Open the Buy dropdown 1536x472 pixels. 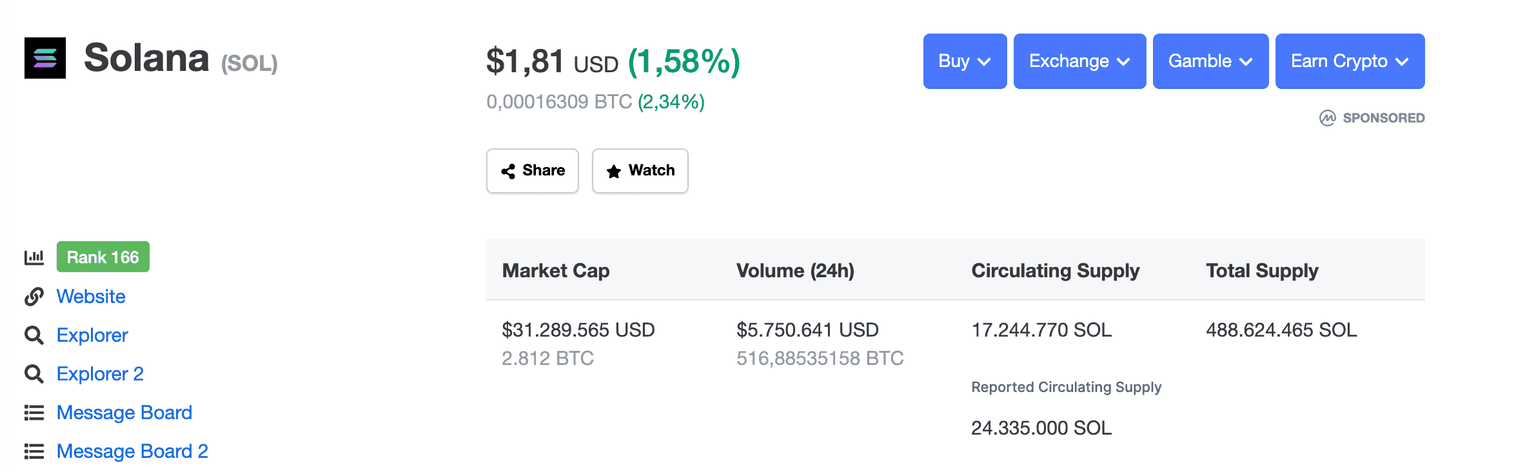(964, 61)
